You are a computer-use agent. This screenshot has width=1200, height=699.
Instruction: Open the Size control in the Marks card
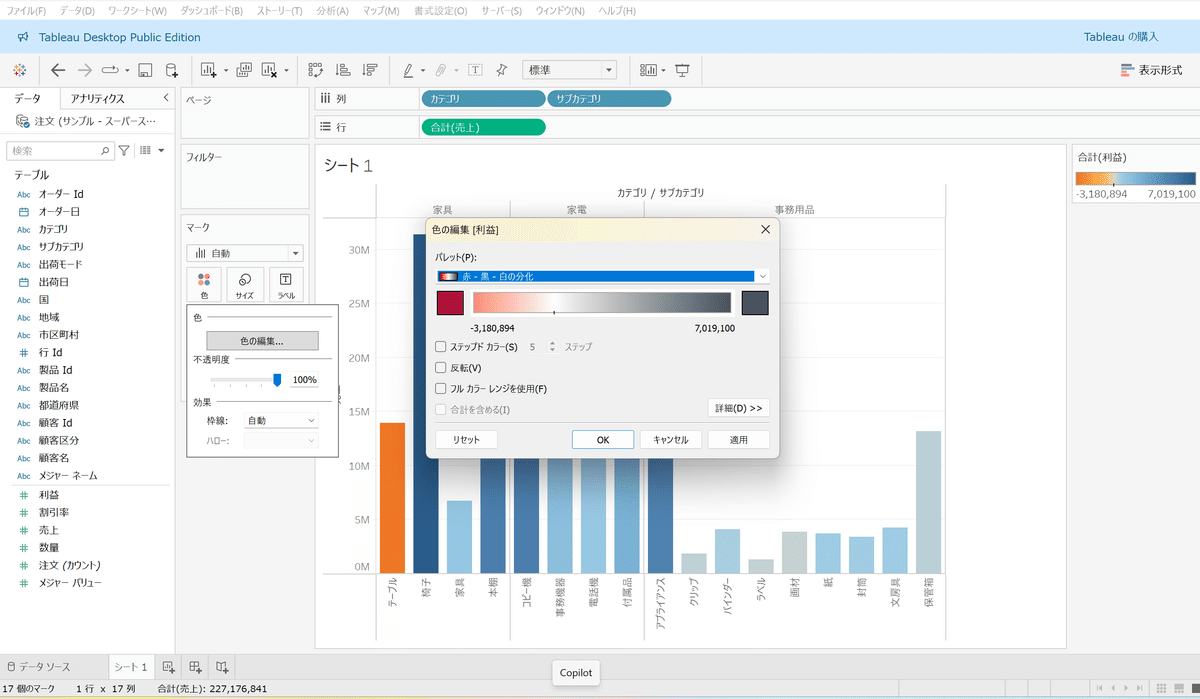(245, 285)
